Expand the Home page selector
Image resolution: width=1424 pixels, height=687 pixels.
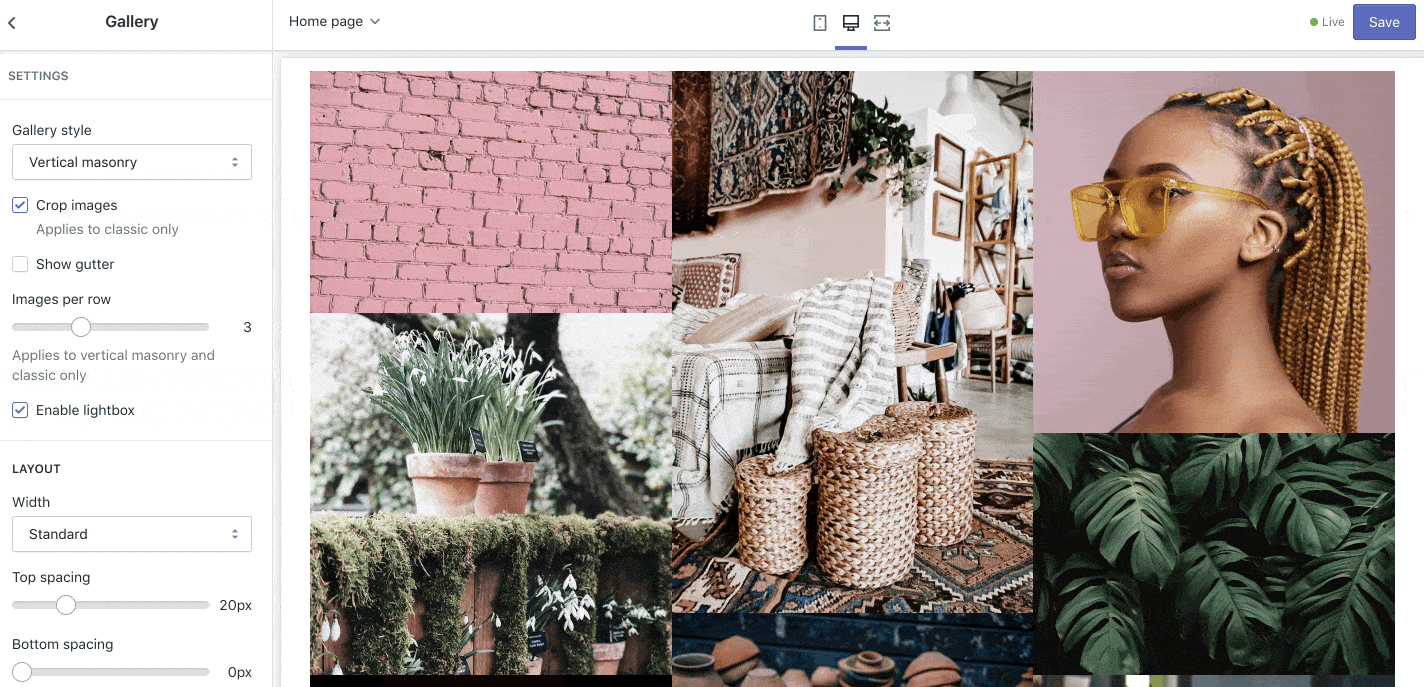pos(334,21)
